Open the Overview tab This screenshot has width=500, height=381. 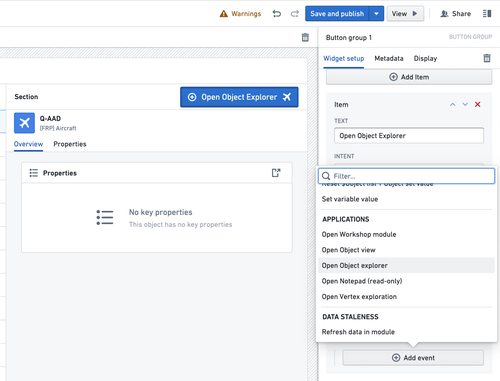pyautogui.click(x=28, y=144)
